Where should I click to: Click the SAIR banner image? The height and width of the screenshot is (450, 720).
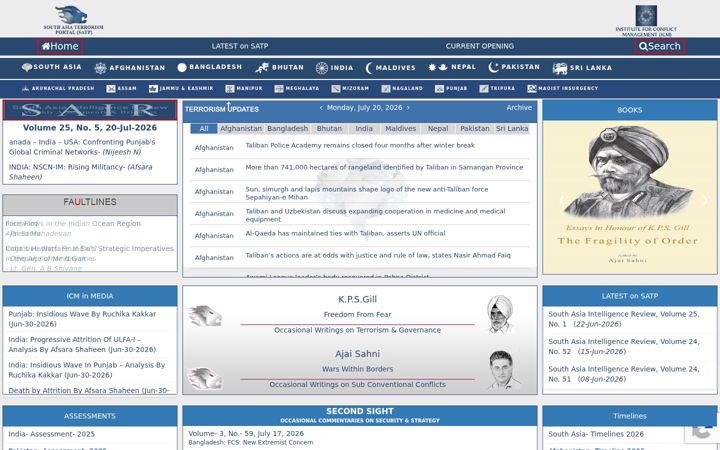(90, 110)
